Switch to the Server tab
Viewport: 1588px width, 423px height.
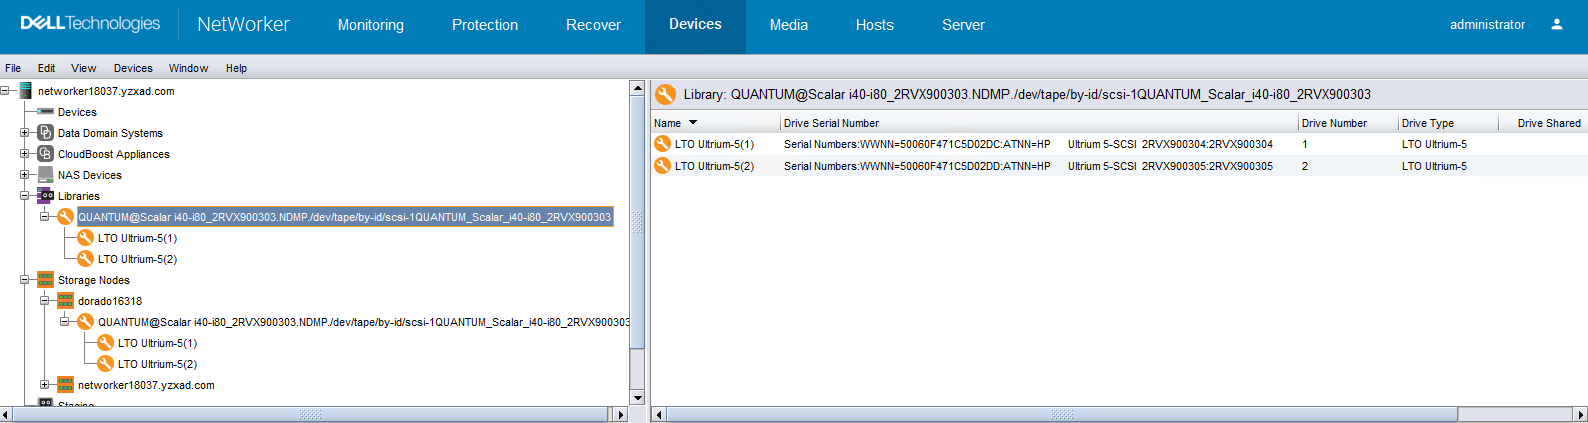click(963, 25)
